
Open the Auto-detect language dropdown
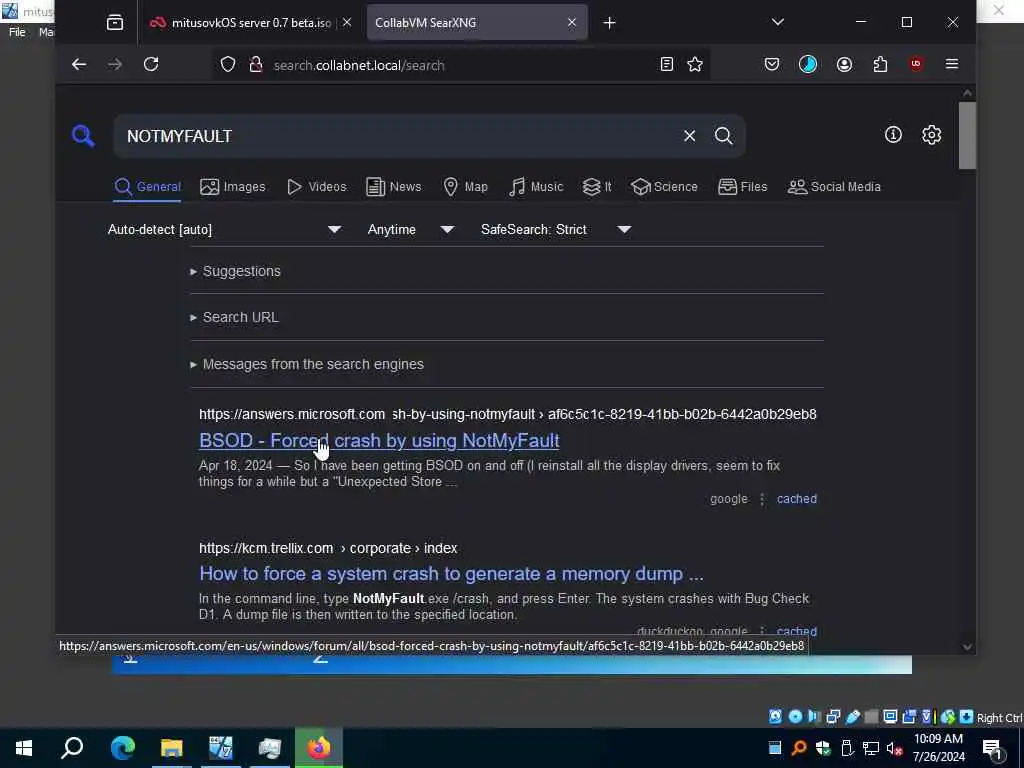pyautogui.click(x=225, y=229)
